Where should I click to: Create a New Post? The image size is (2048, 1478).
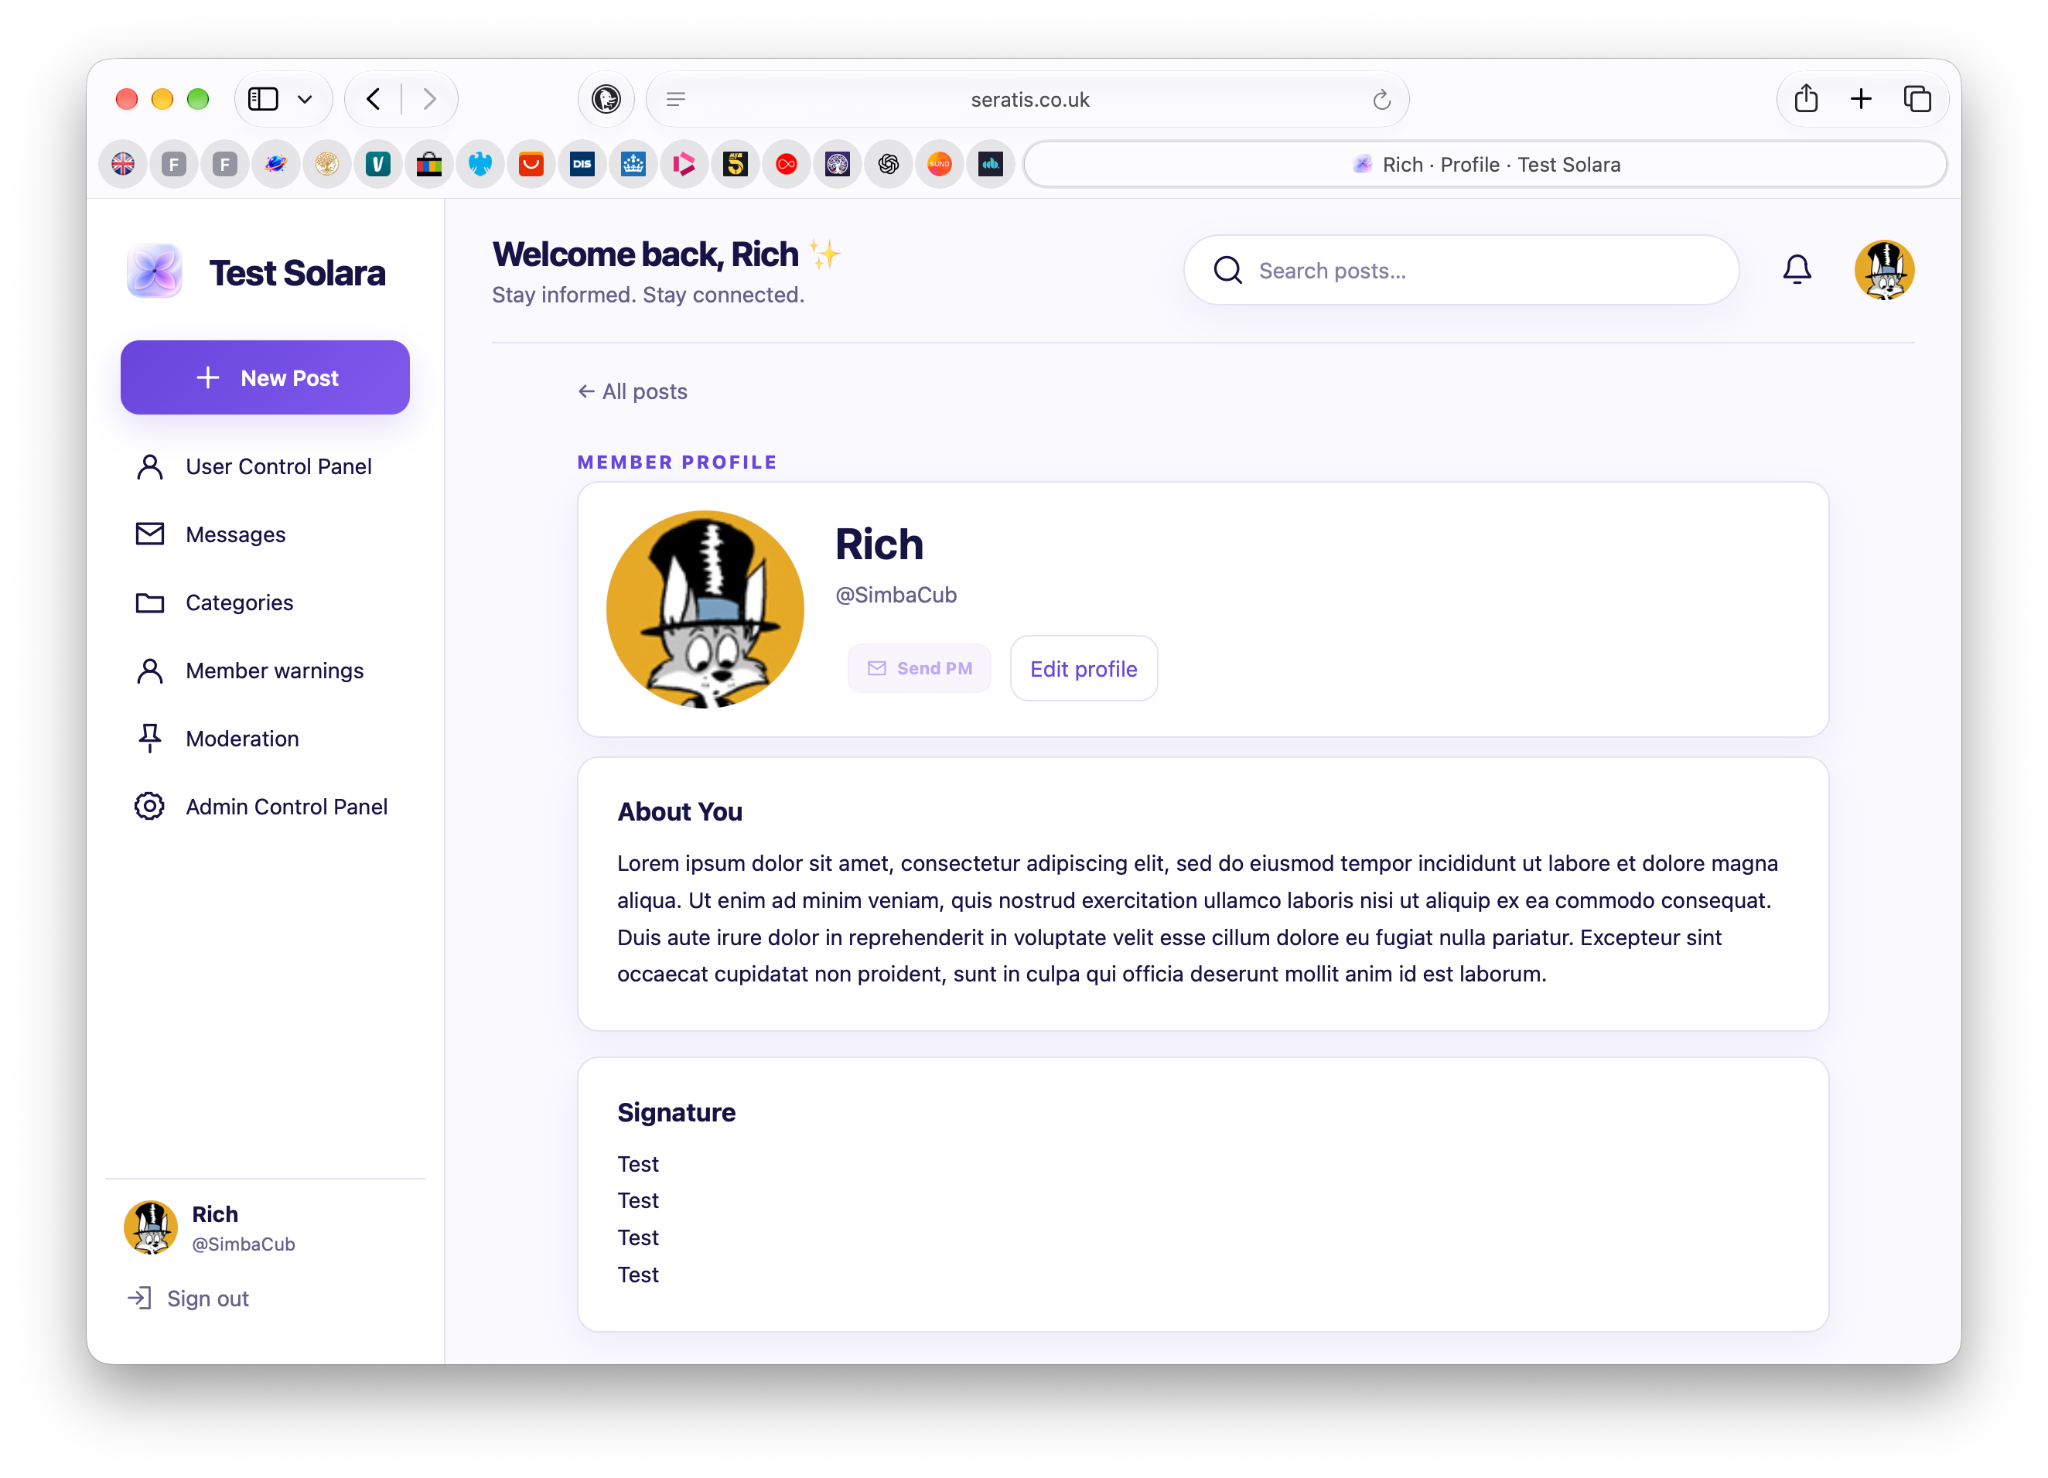[265, 378]
